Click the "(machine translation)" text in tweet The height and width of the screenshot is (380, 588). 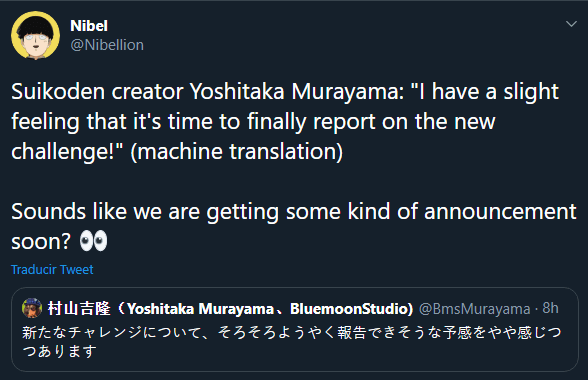pos(237,152)
